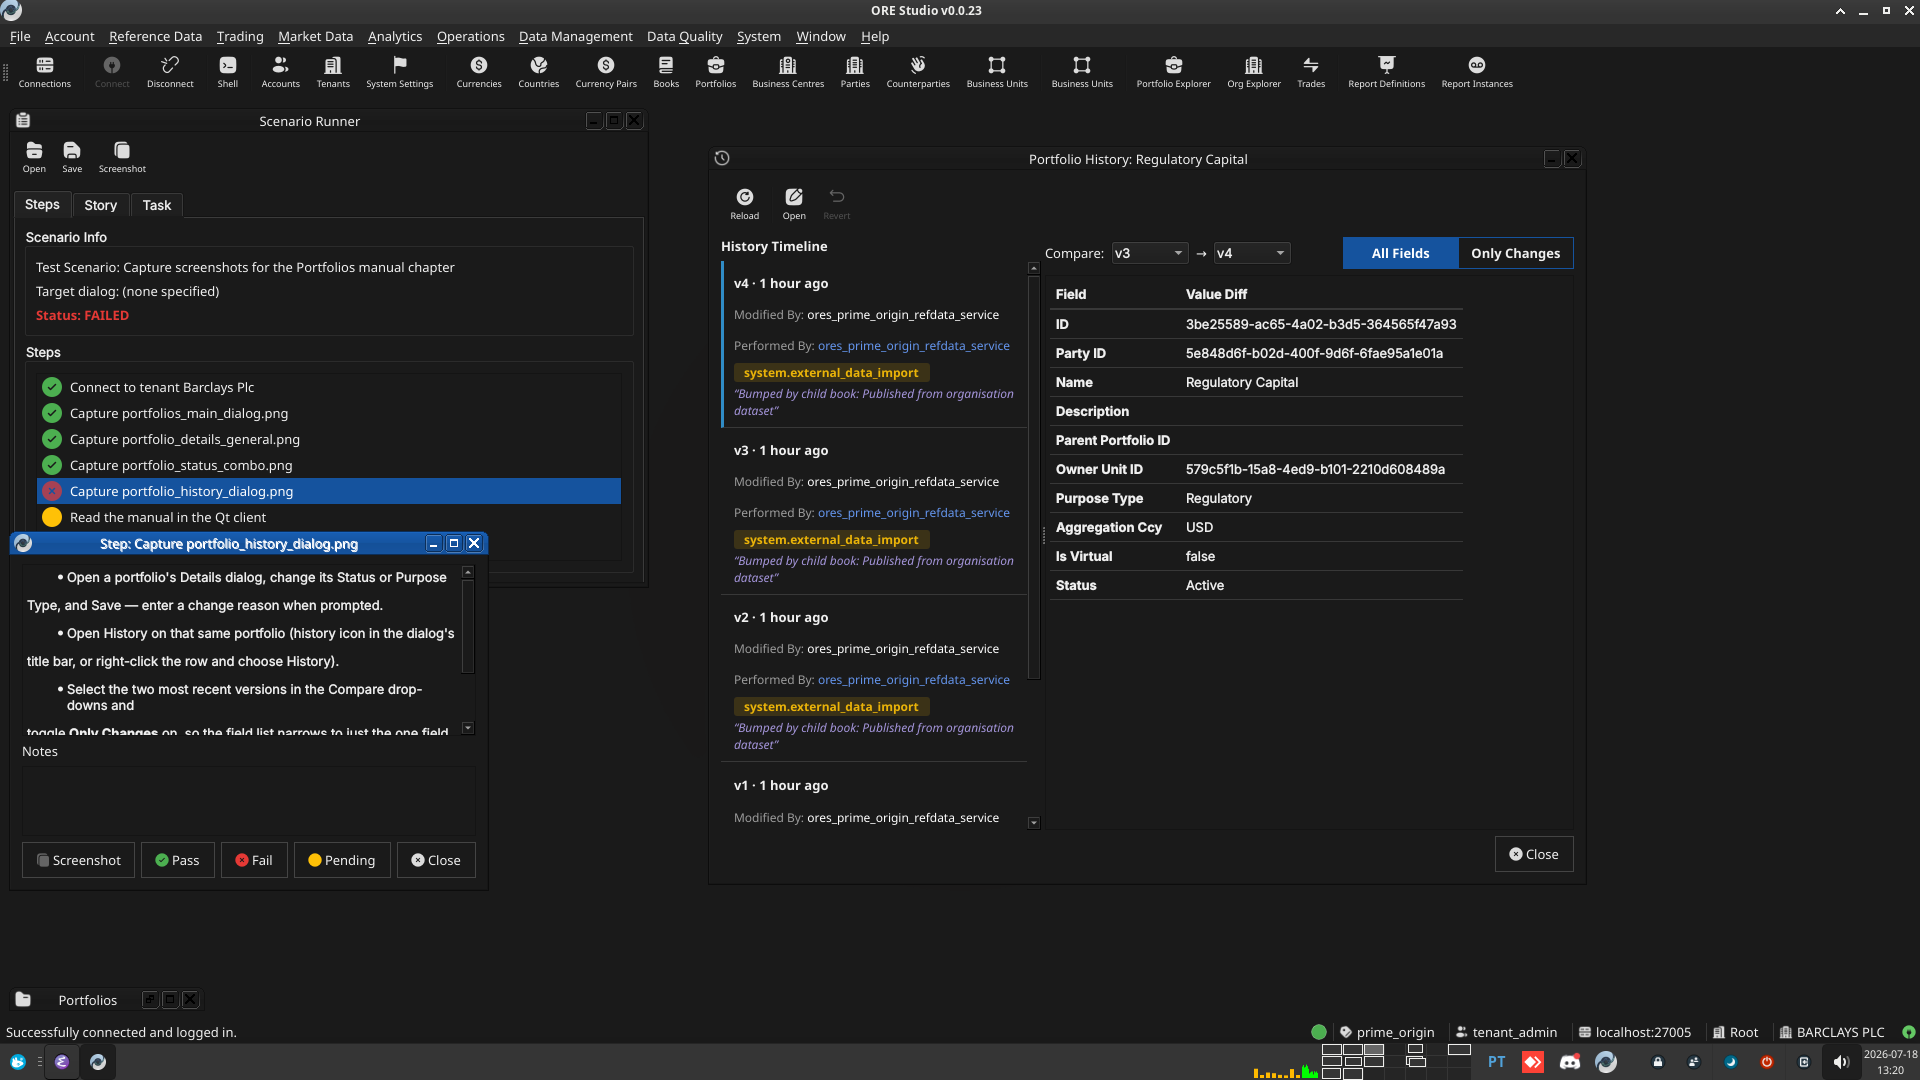
Task: Open the Connections toolbar icon
Action: point(44,71)
